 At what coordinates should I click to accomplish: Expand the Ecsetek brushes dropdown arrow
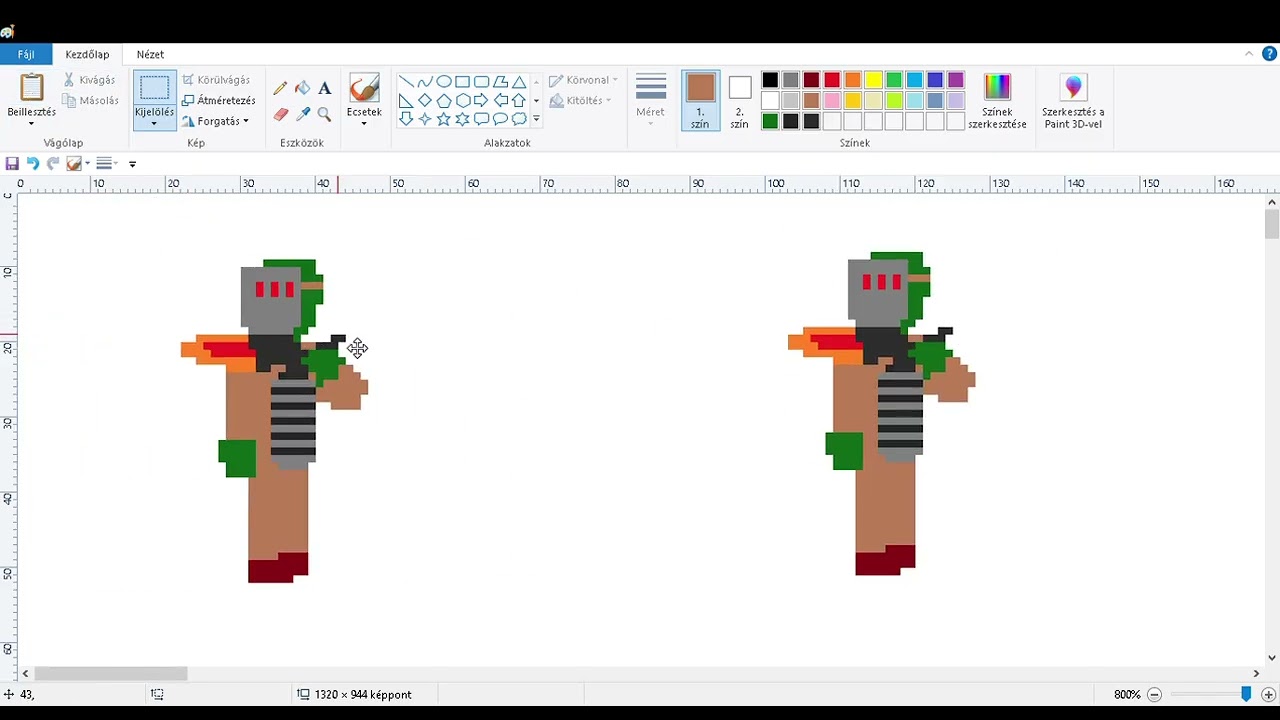click(x=364, y=124)
